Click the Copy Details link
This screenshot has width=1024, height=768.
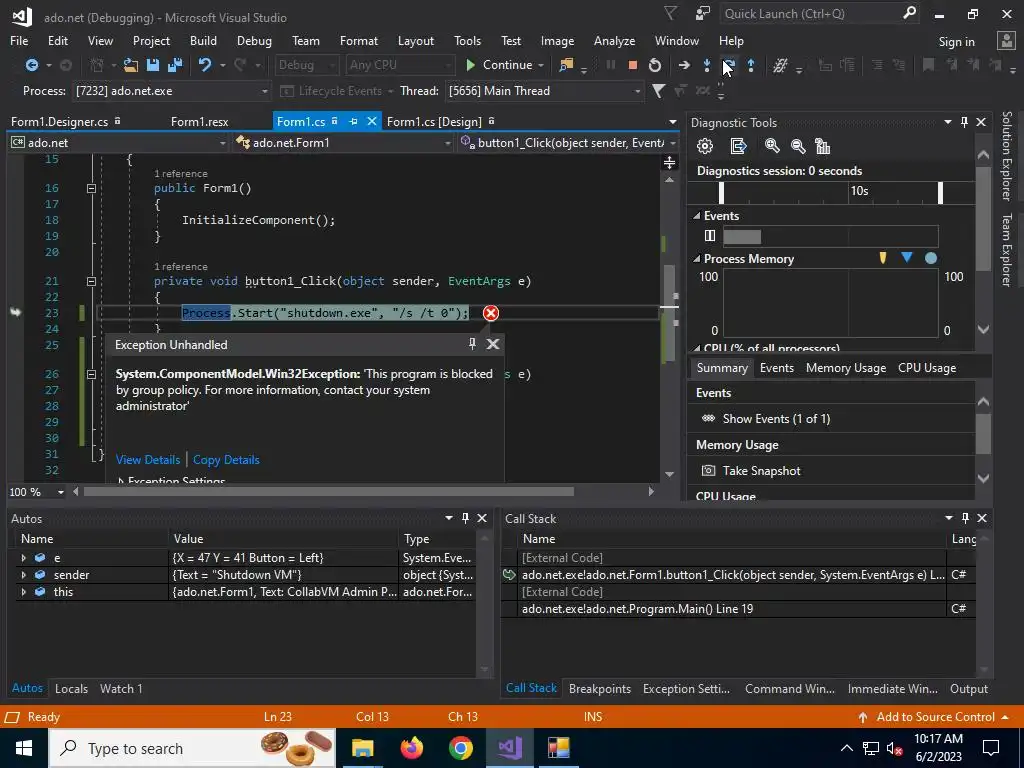tap(226, 460)
